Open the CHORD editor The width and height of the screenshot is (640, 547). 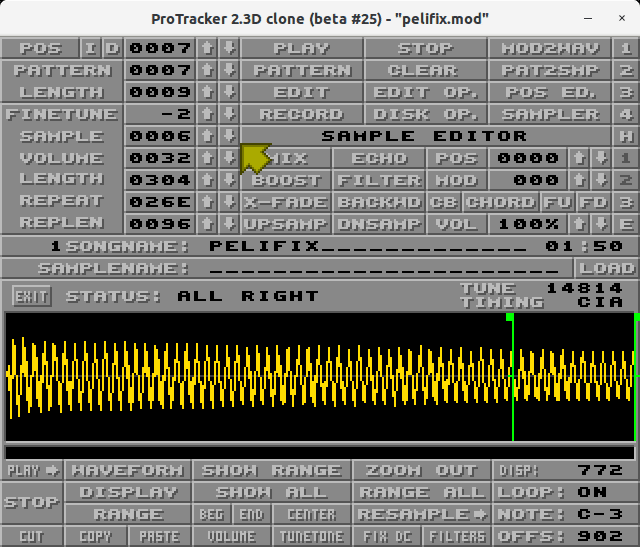(x=501, y=202)
